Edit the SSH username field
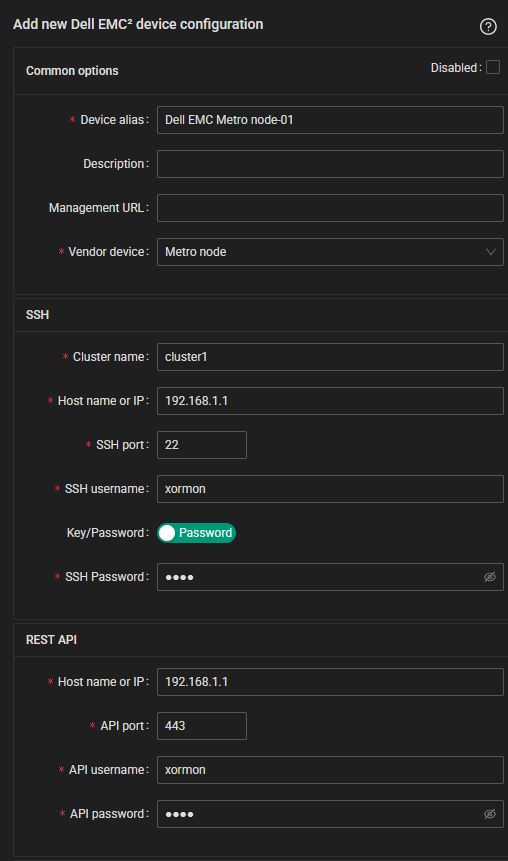 330,489
